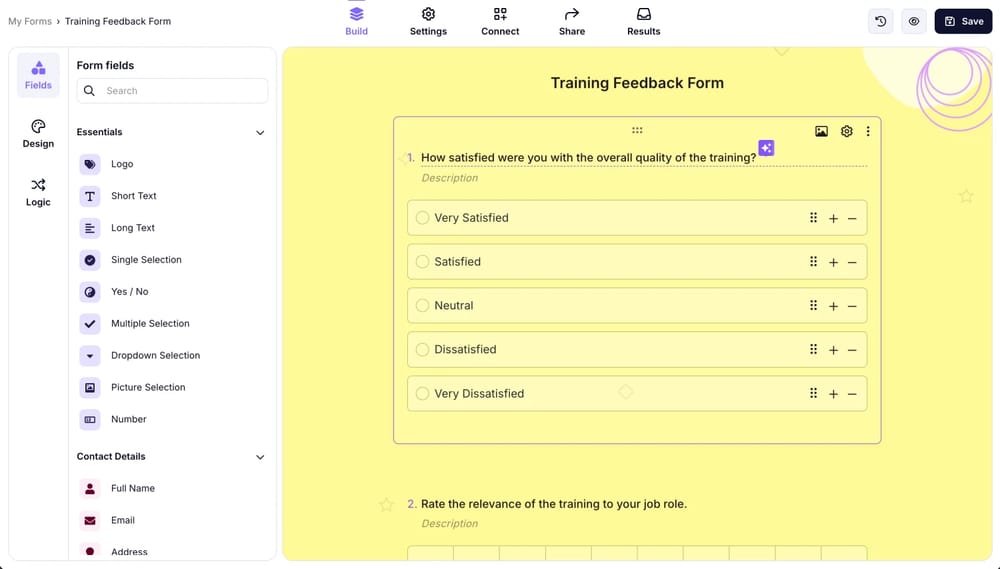
Task: Open question 1 settings gear
Action: pyautogui.click(x=847, y=131)
